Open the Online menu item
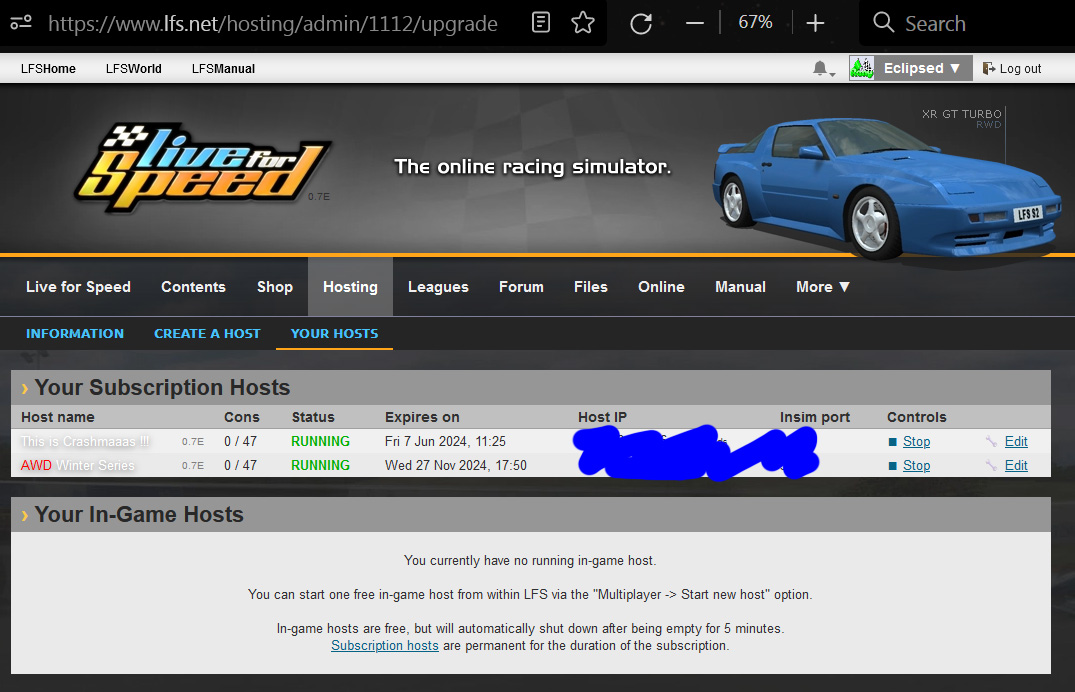 (x=662, y=287)
